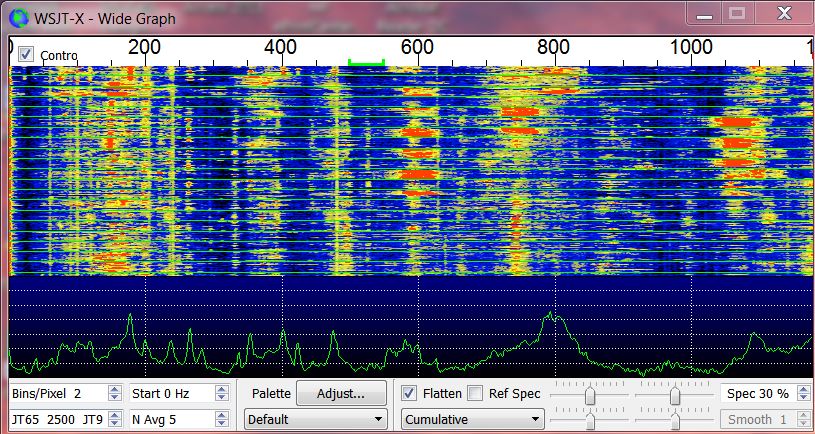Screen dimensions: 815x434
Task: Disable the Flatten checkbox
Action: coord(409,393)
